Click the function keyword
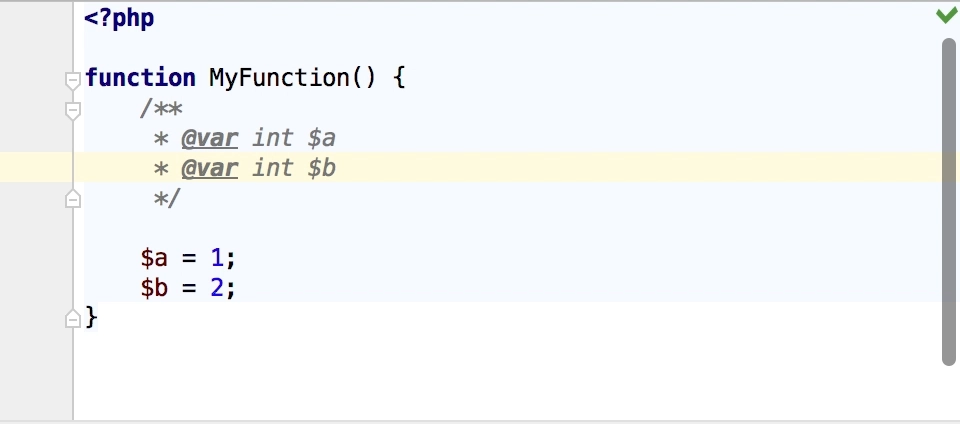Screen dimensions: 960x424 140,78
